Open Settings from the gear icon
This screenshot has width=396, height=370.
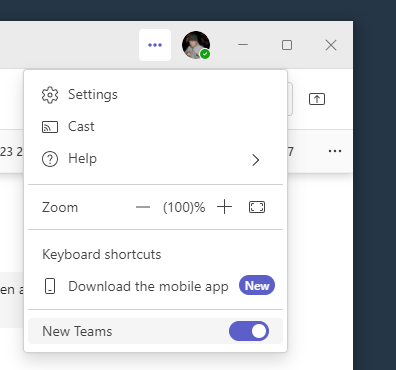click(x=50, y=95)
